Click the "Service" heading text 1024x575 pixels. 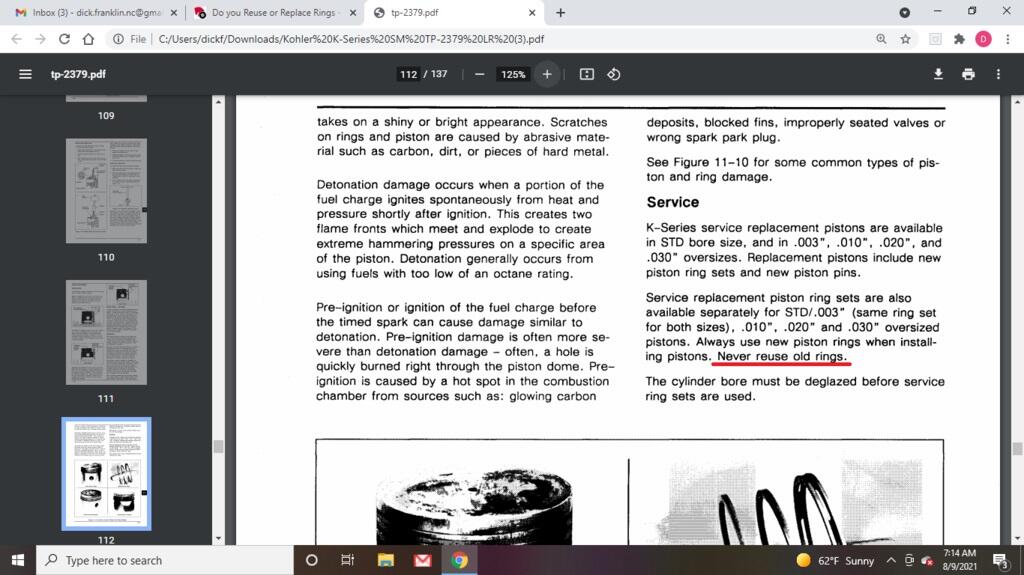(673, 203)
